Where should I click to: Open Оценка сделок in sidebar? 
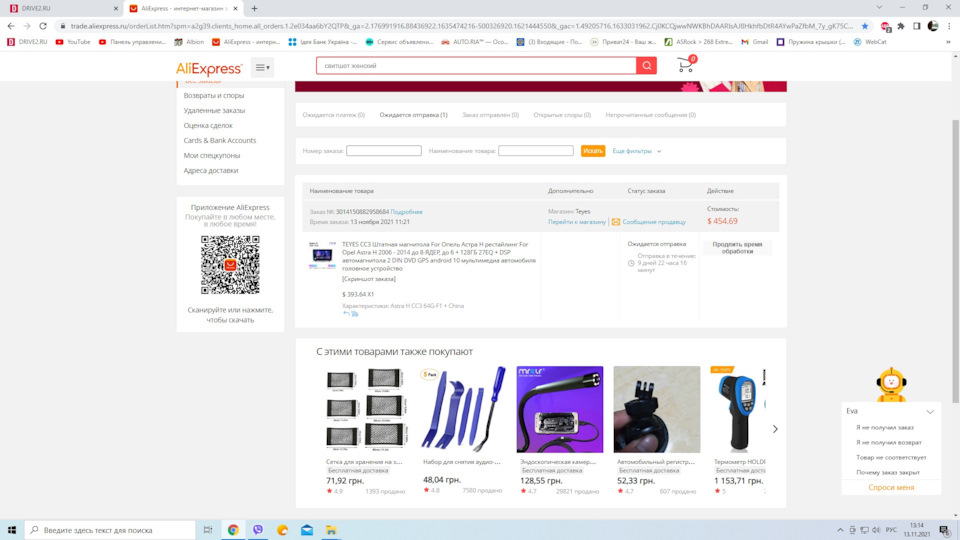click(208, 126)
